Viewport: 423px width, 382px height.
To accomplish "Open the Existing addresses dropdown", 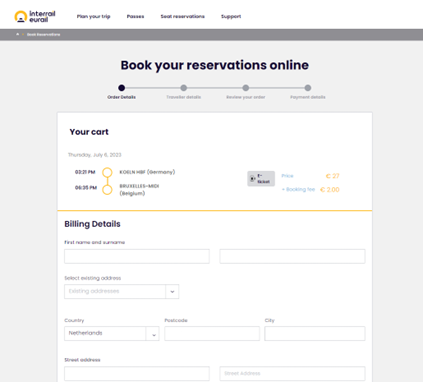I will tap(122, 291).
